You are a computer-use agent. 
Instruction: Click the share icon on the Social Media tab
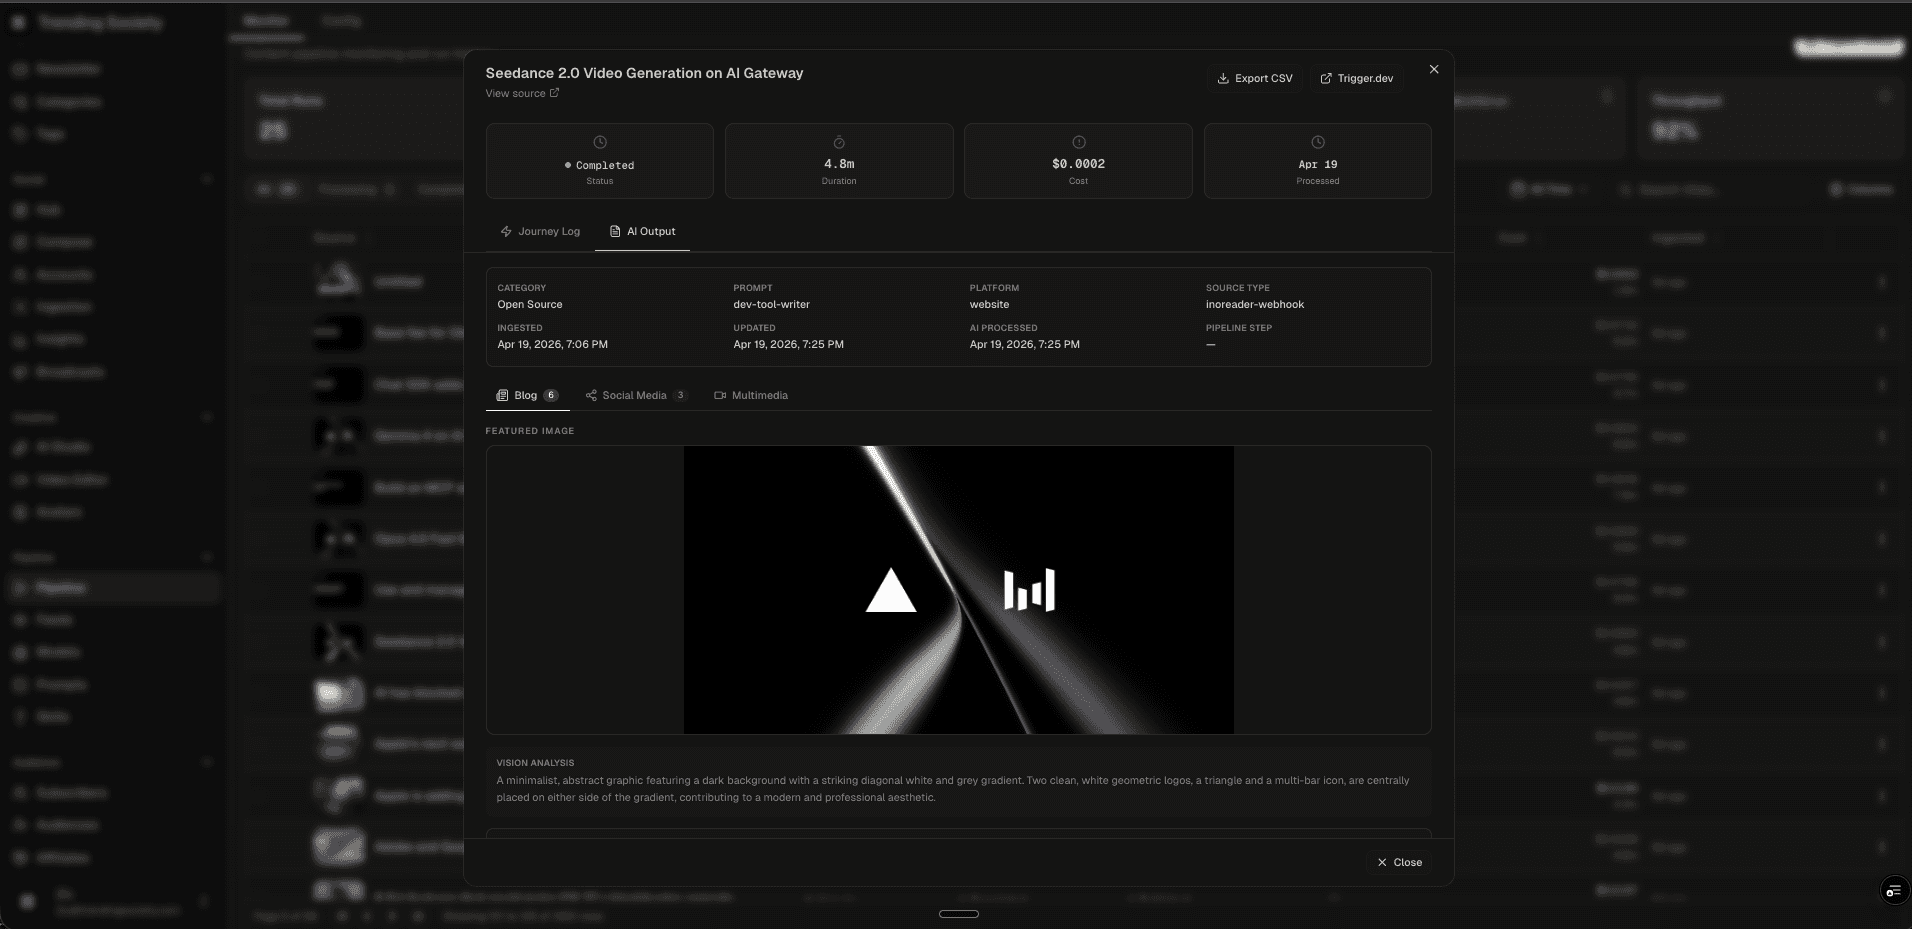coord(591,395)
